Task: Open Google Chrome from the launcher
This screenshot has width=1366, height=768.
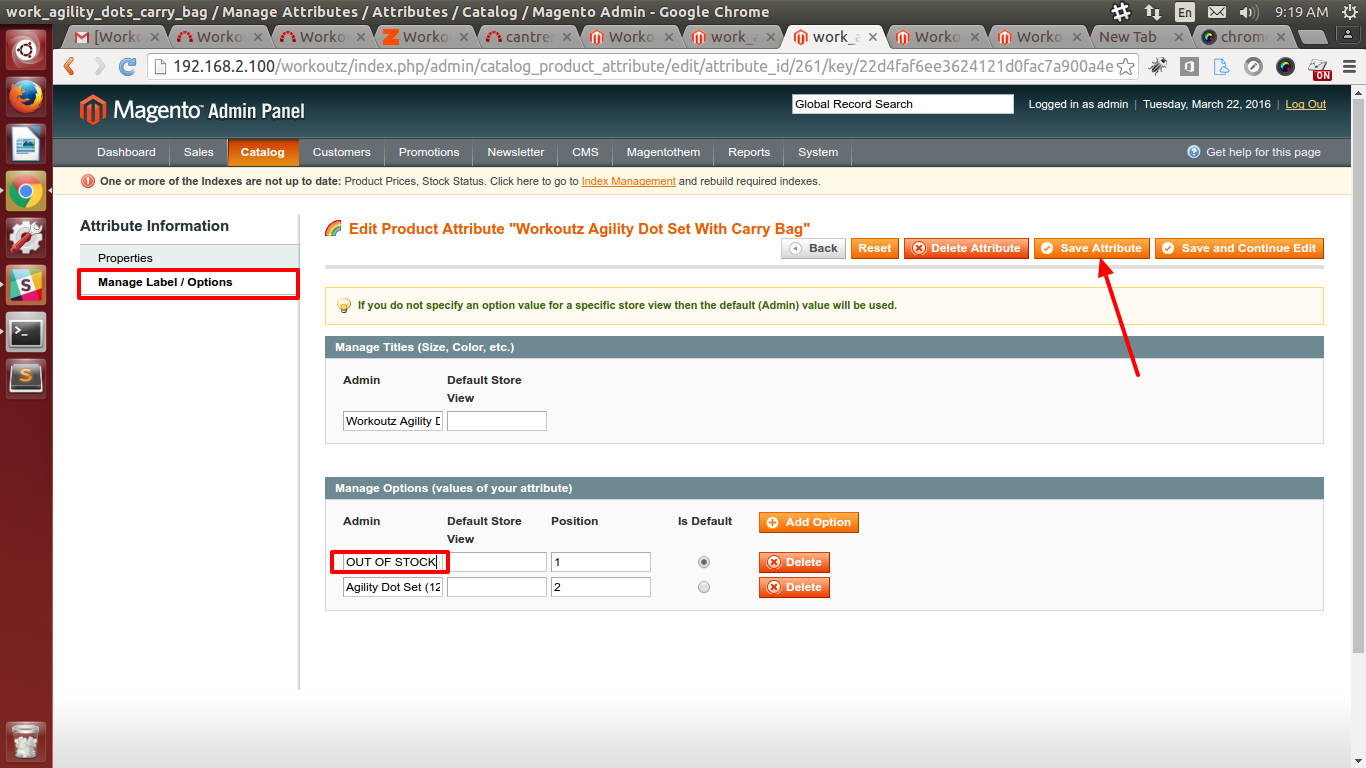Action: [x=26, y=191]
